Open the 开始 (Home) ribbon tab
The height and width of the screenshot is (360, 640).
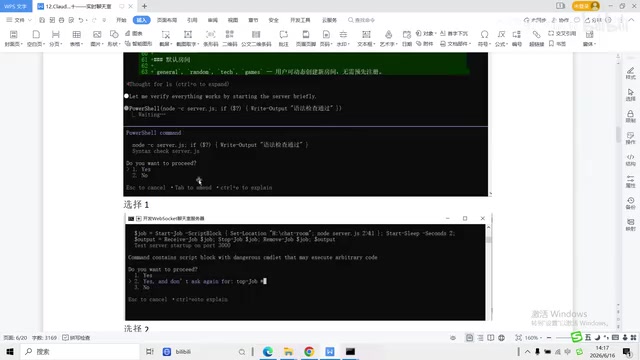tap(121, 20)
